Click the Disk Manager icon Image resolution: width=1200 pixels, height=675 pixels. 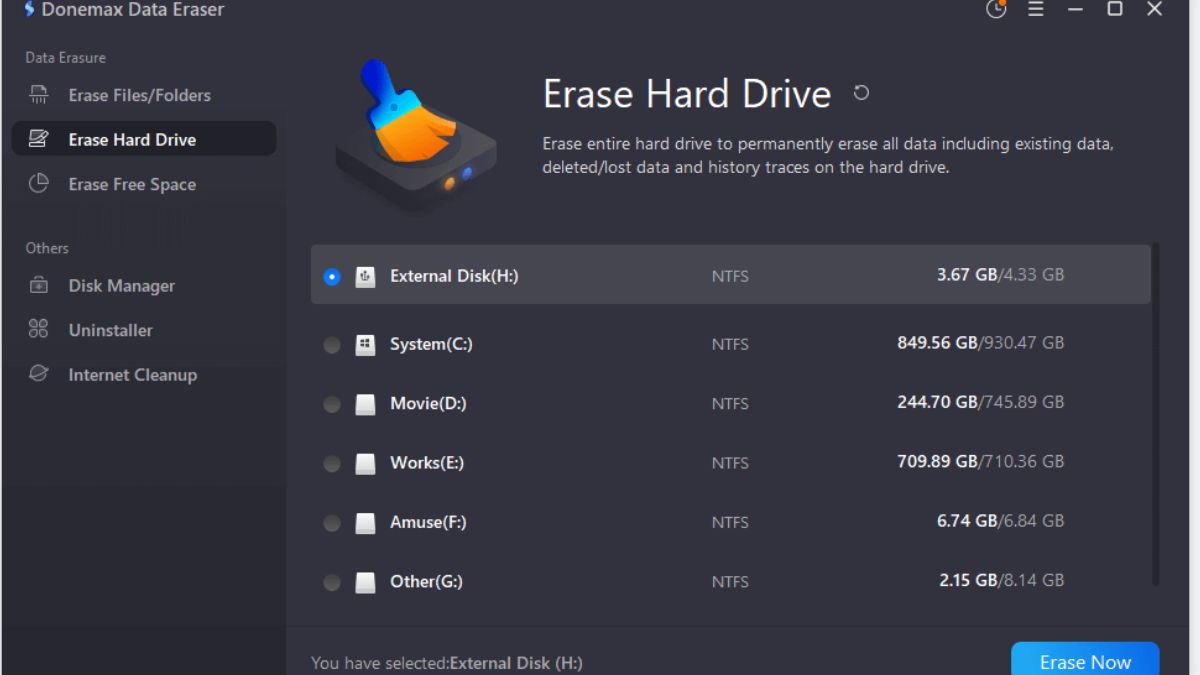click(x=38, y=285)
